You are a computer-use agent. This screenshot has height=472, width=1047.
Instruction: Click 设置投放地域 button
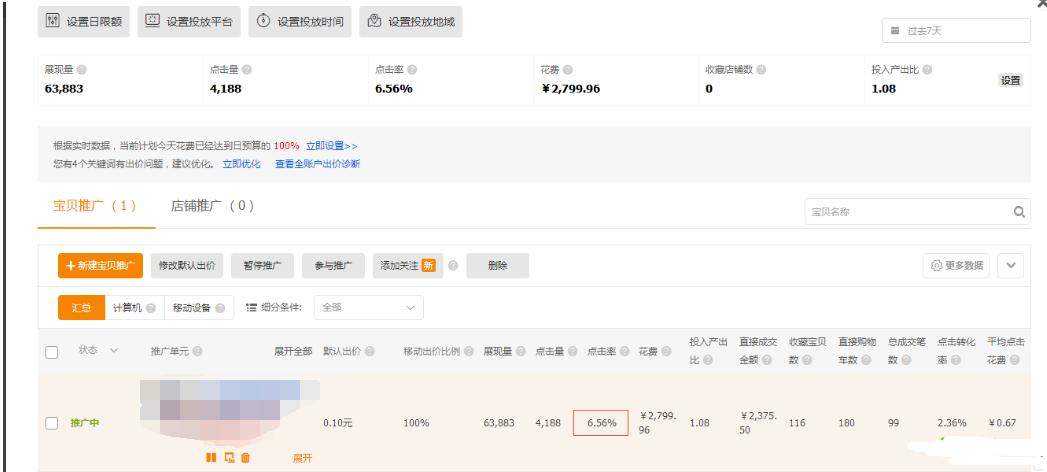pos(411,21)
